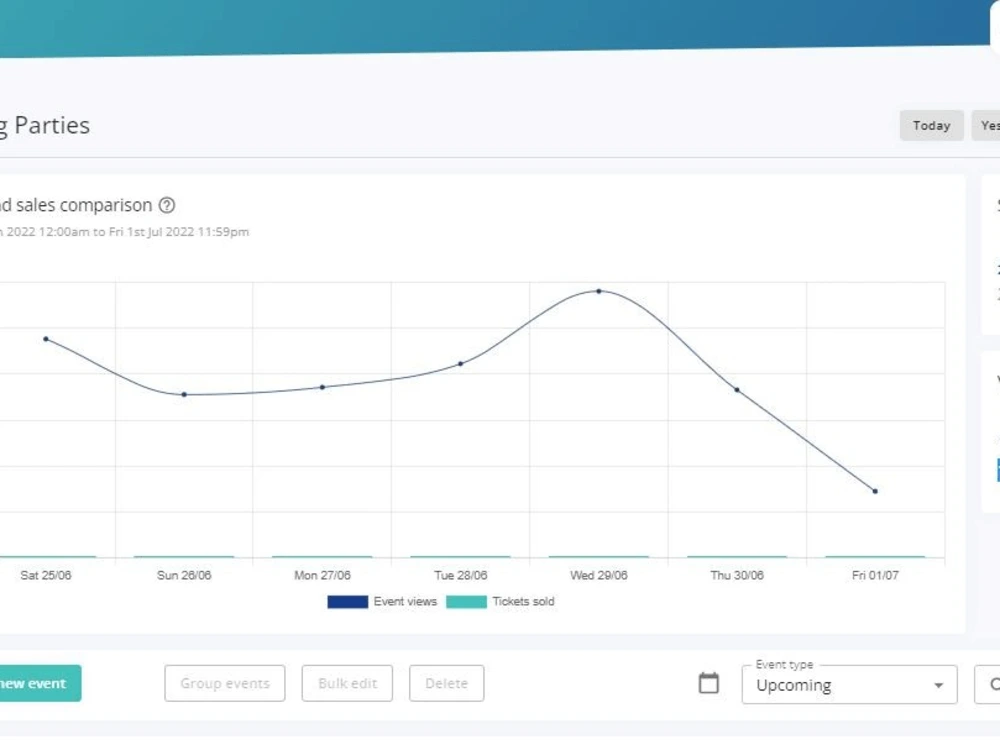Click the help icon beside sales comparison
1000x750 pixels.
pos(166,205)
